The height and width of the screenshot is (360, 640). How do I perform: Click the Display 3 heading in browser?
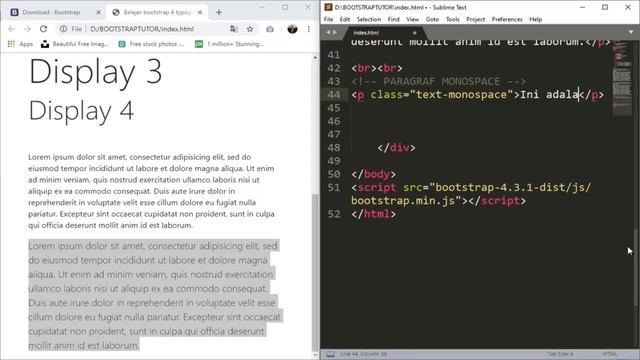coord(96,72)
